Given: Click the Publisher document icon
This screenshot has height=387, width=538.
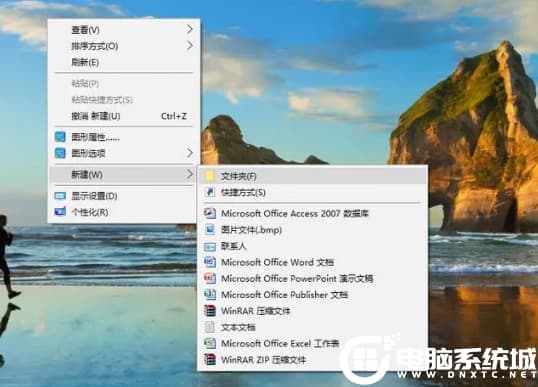Looking at the screenshot, I should point(210,294).
